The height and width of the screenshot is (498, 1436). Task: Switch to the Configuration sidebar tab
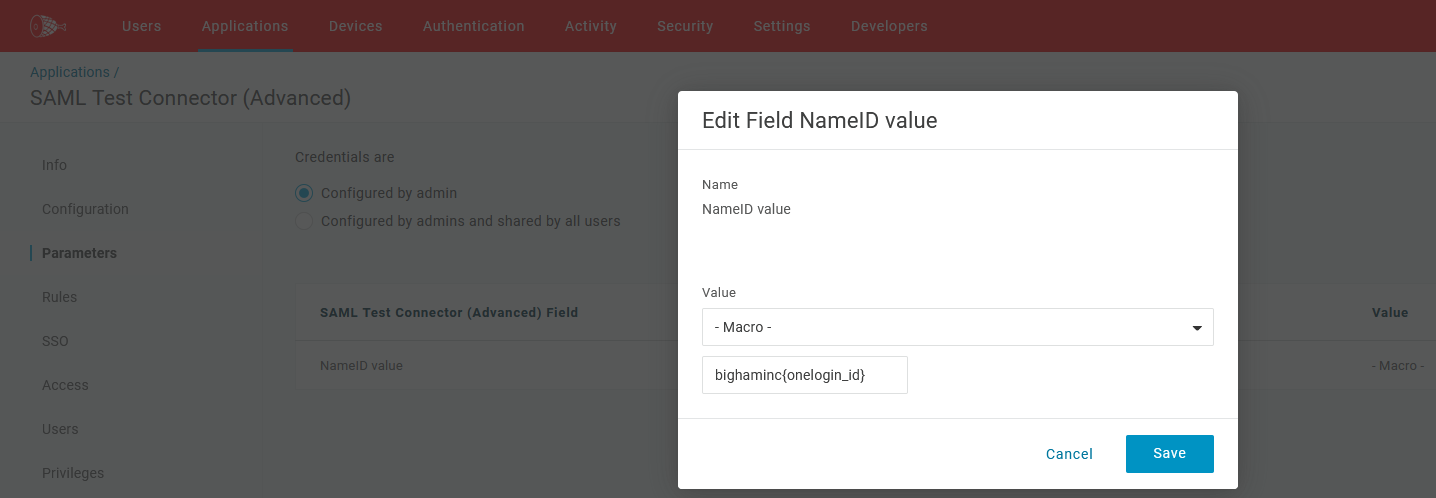coord(85,209)
